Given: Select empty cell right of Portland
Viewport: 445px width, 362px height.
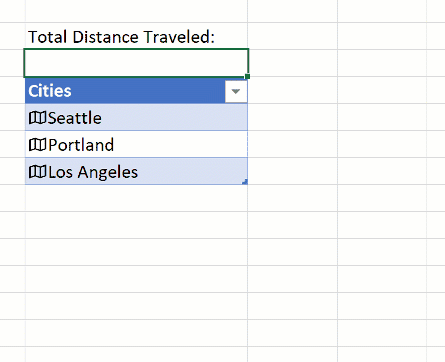Looking at the screenshot, I should (292, 144).
